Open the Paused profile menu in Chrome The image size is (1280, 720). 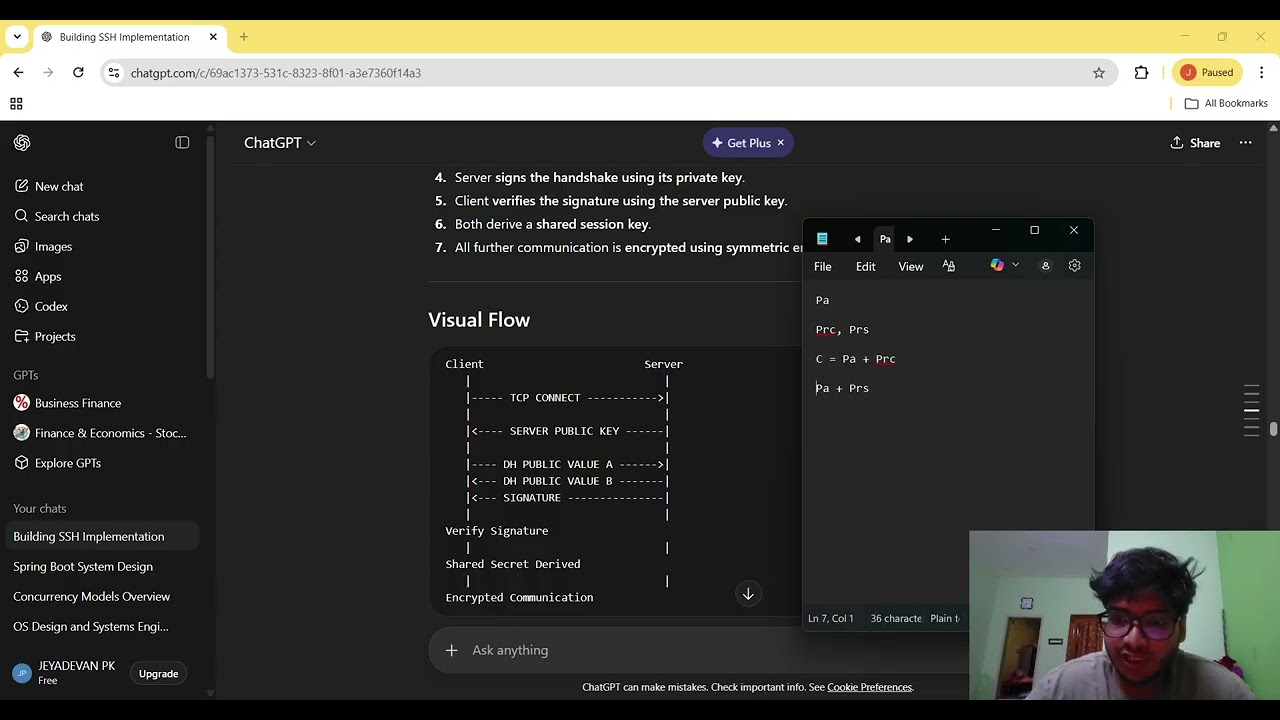click(x=1208, y=72)
